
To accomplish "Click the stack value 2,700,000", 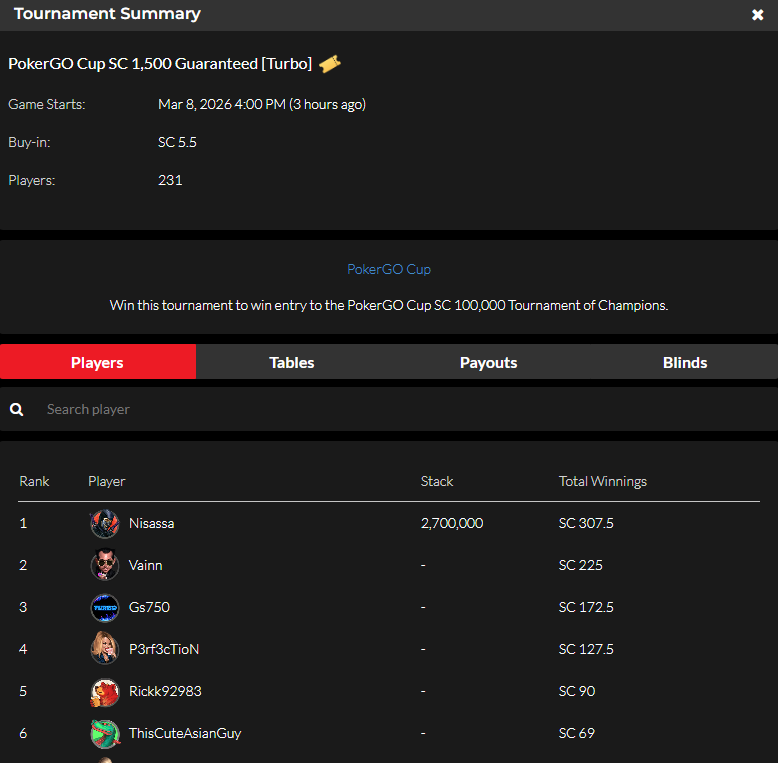I will pos(452,523).
